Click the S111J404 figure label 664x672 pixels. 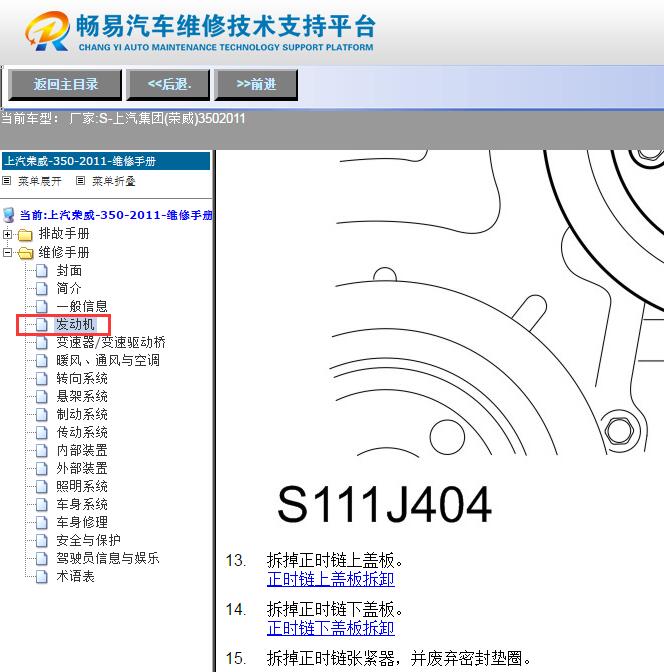coord(384,504)
